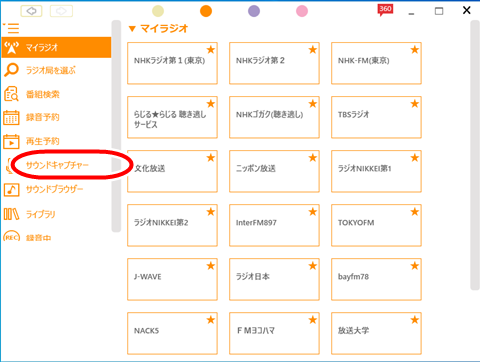Toggle favorite star on NHKラジオ第2
The image size is (480, 362).
tap(313, 50)
